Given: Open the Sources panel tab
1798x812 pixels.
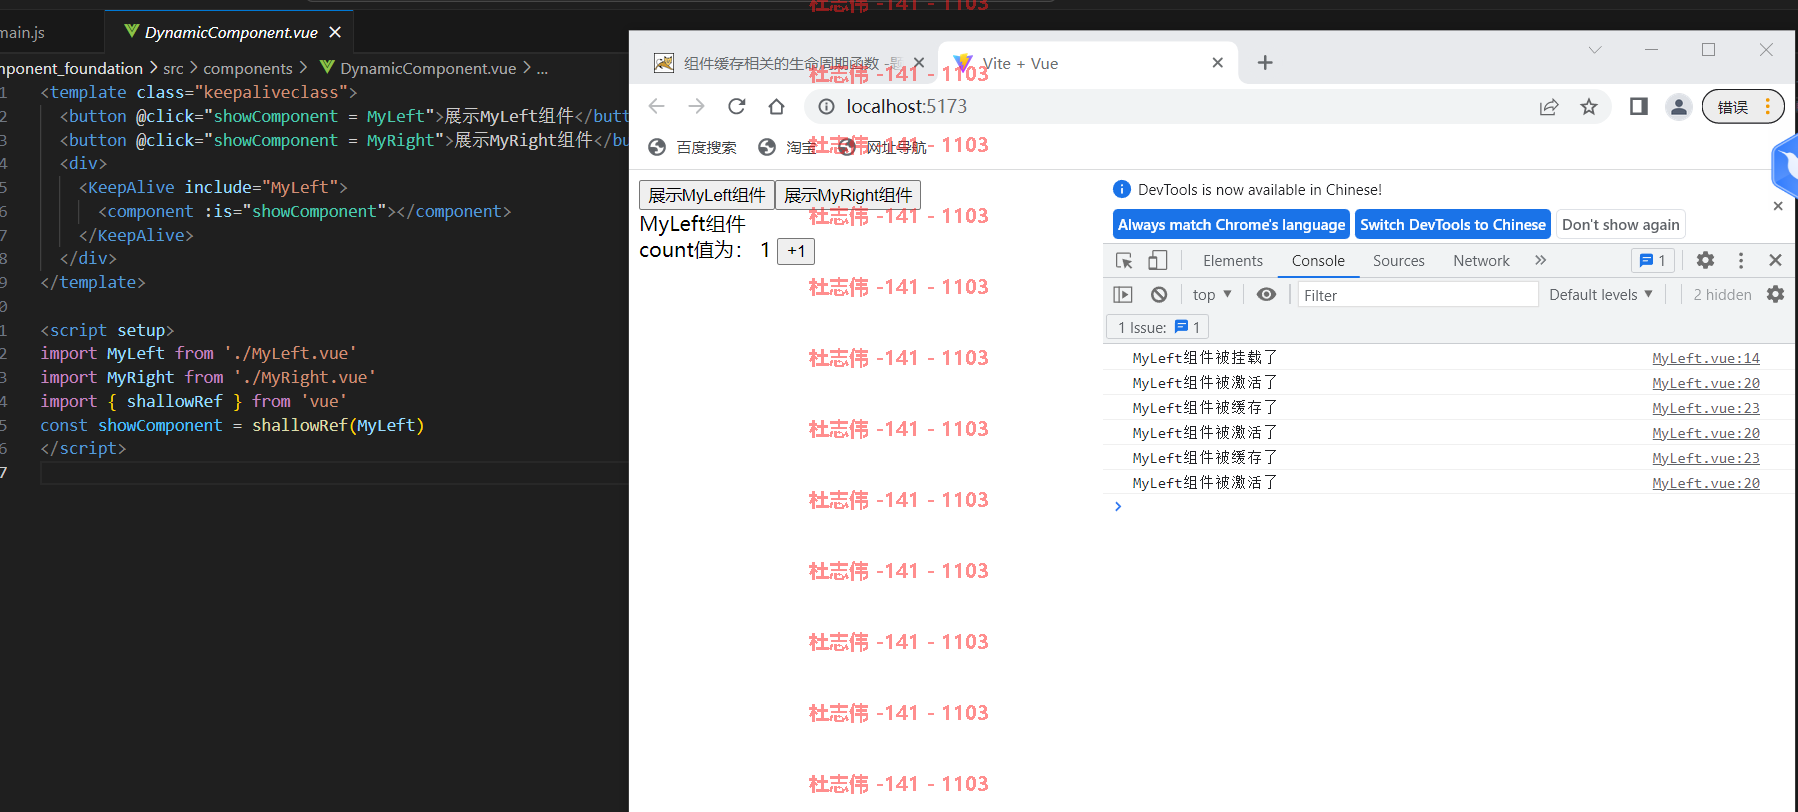Looking at the screenshot, I should coord(1399,261).
